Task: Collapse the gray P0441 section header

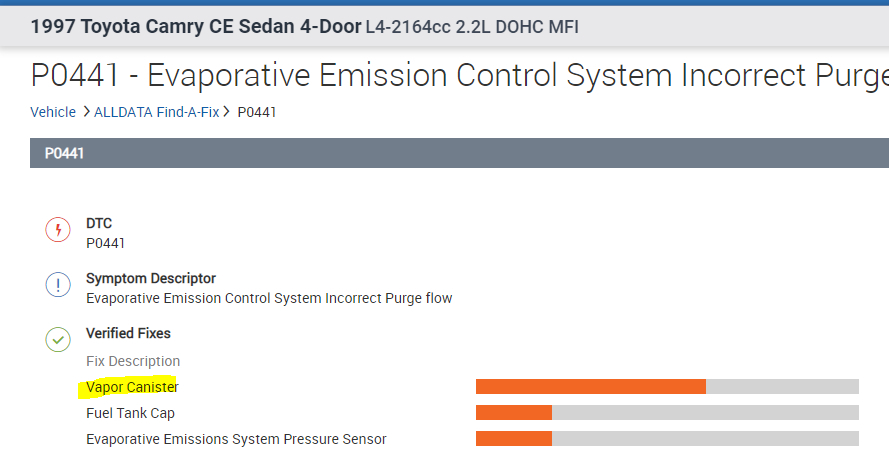Action: [459, 153]
